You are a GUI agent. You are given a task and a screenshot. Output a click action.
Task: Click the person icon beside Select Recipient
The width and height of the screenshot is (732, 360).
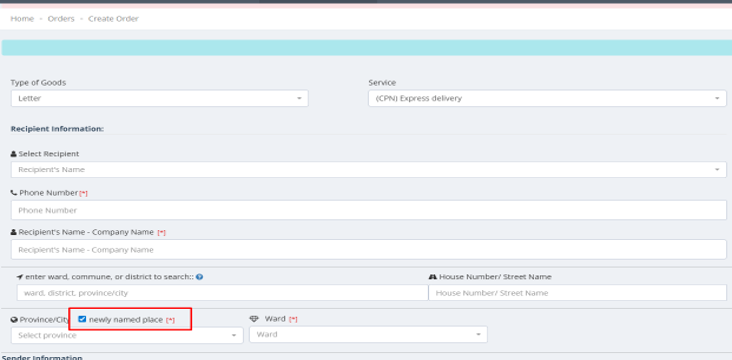click(x=14, y=154)
